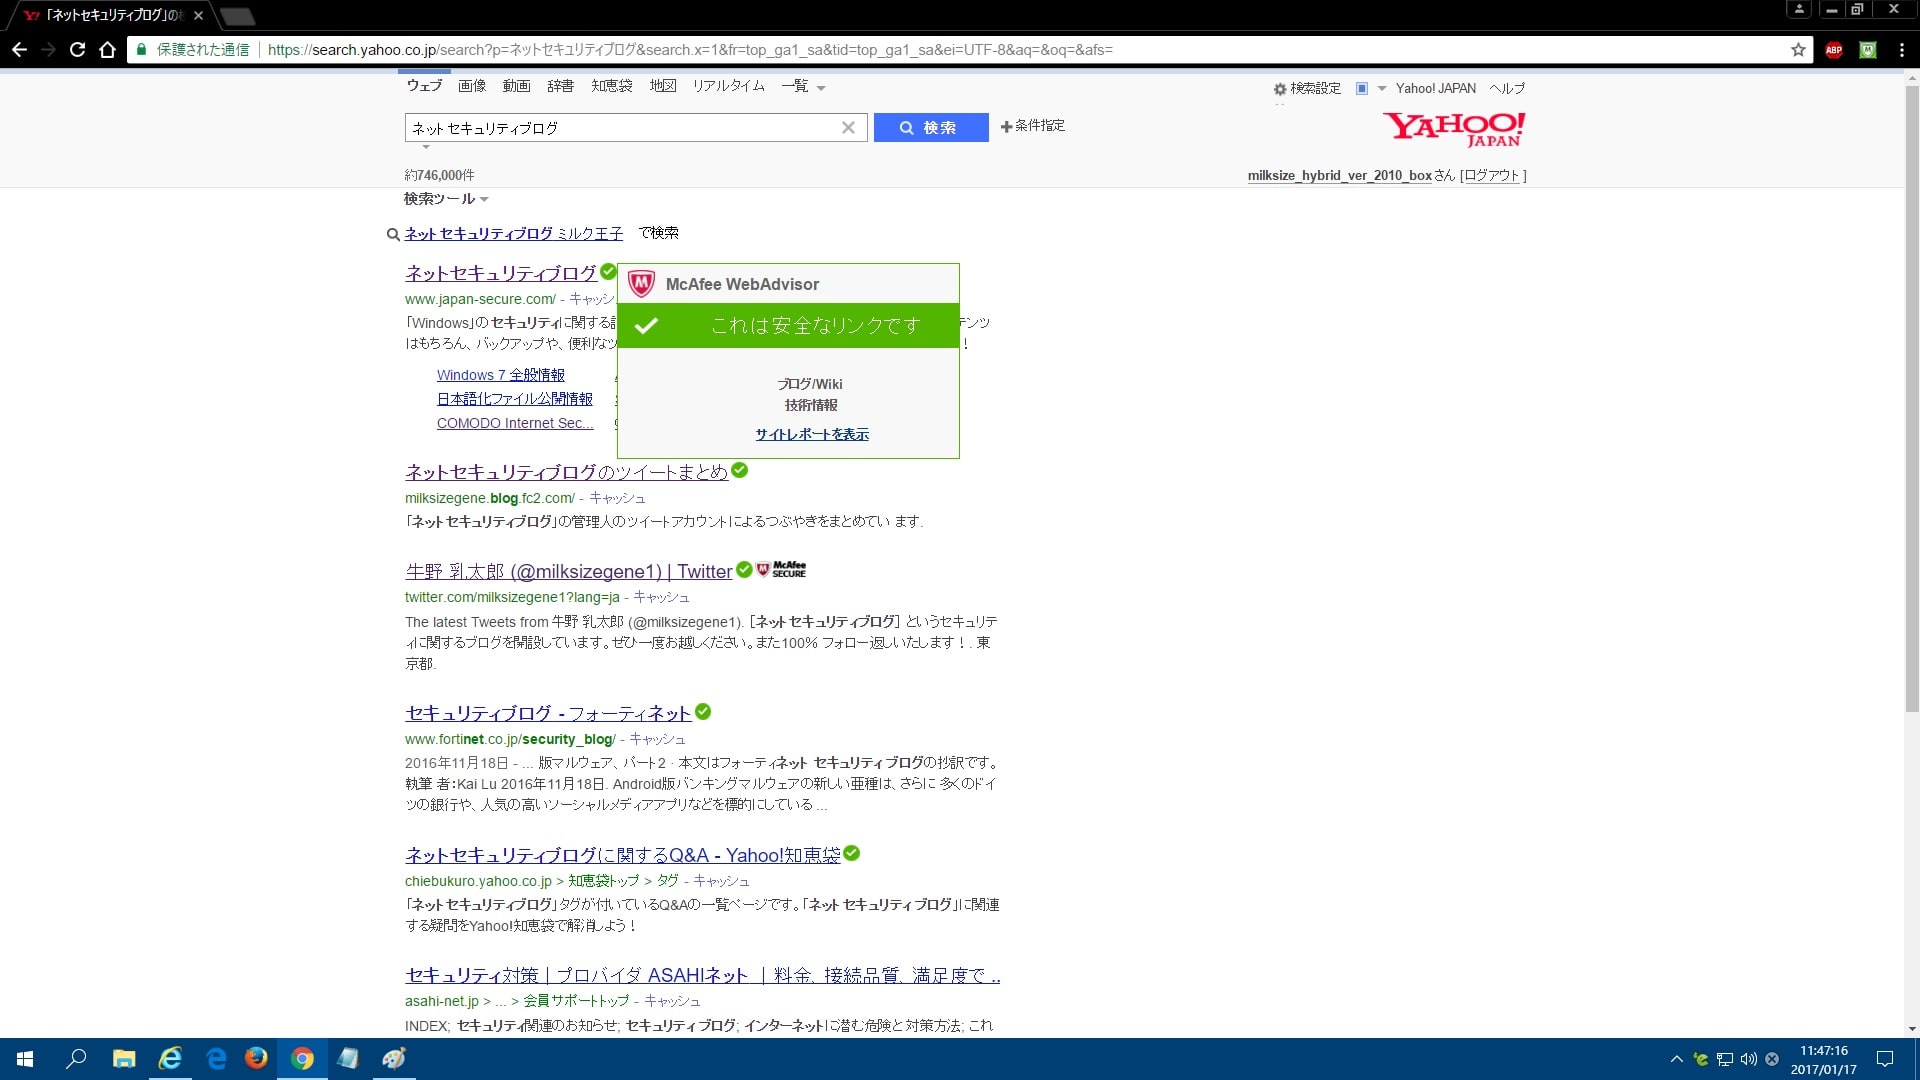1920x1080 pixels.
Task: Select the ウェブ search tab
Action: coord(424,86)
